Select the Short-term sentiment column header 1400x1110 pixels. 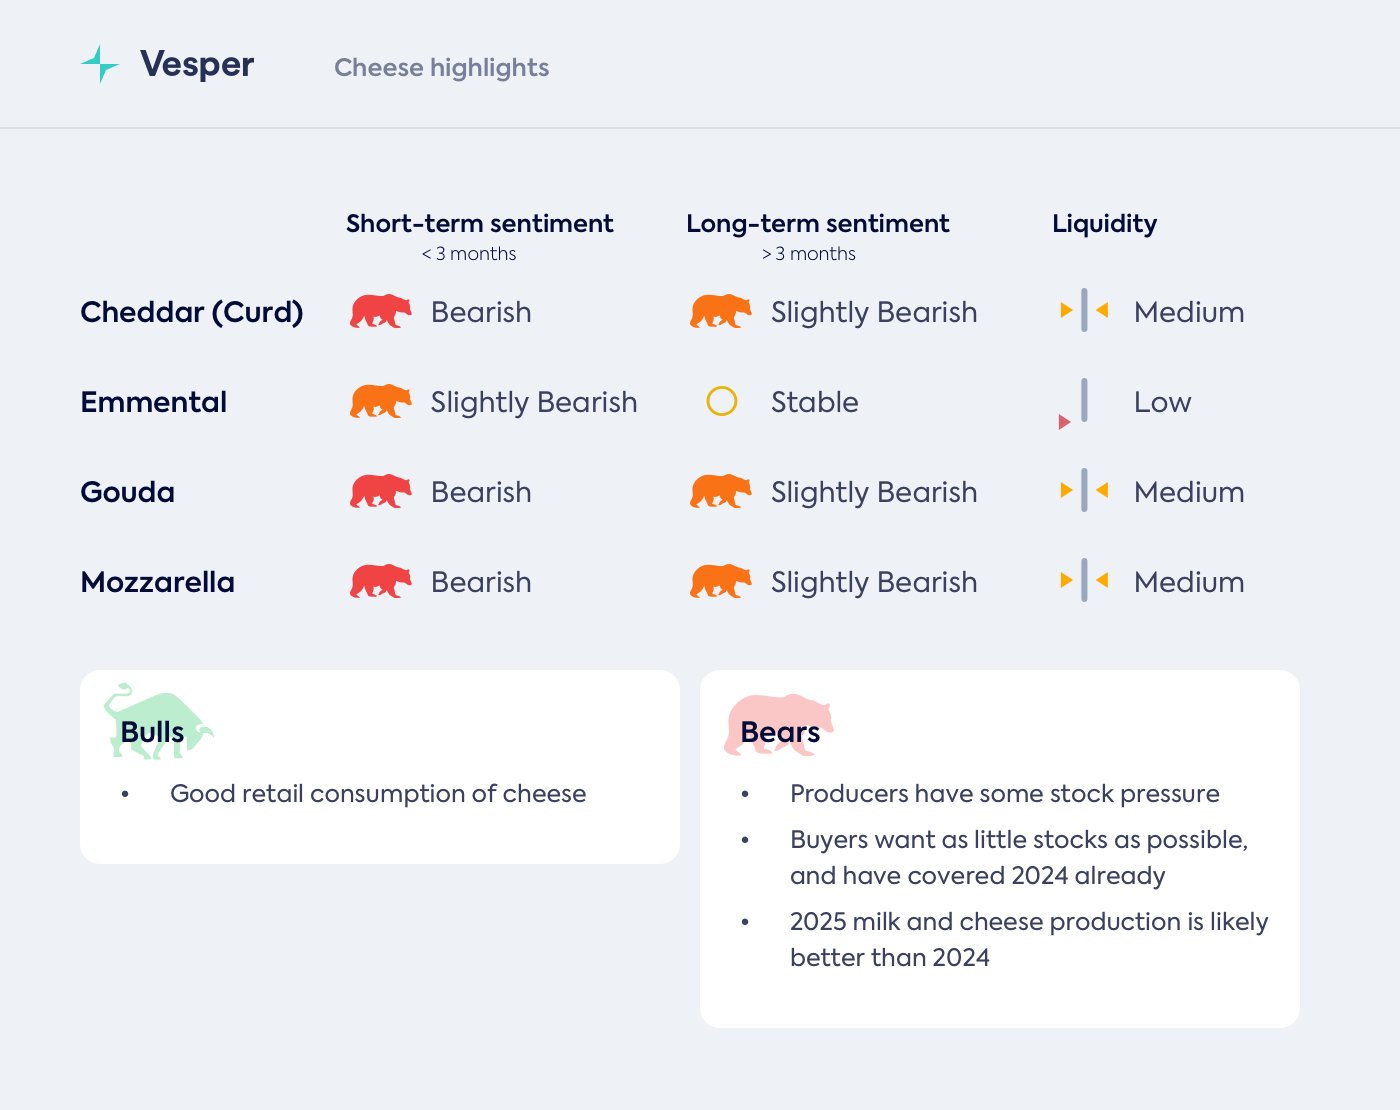[x=479, y=224]
